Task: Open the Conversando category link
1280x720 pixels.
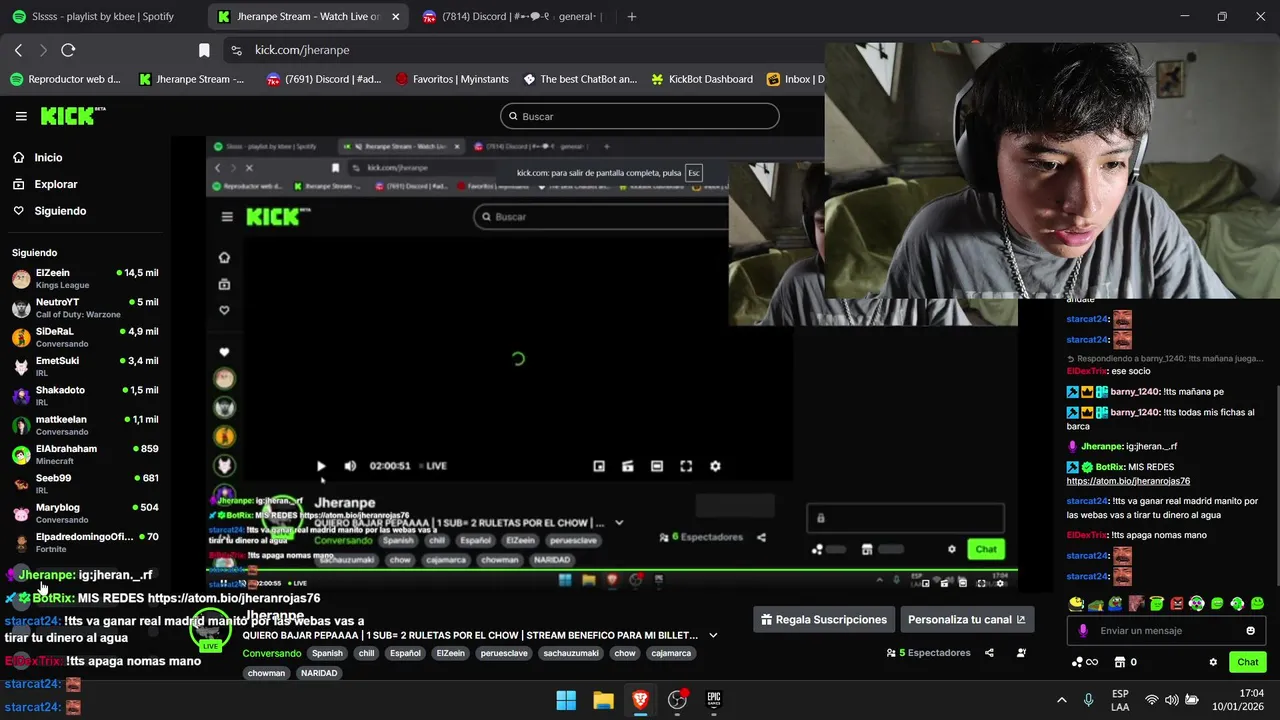Action: pyautogui.click(x=272, y=653)
